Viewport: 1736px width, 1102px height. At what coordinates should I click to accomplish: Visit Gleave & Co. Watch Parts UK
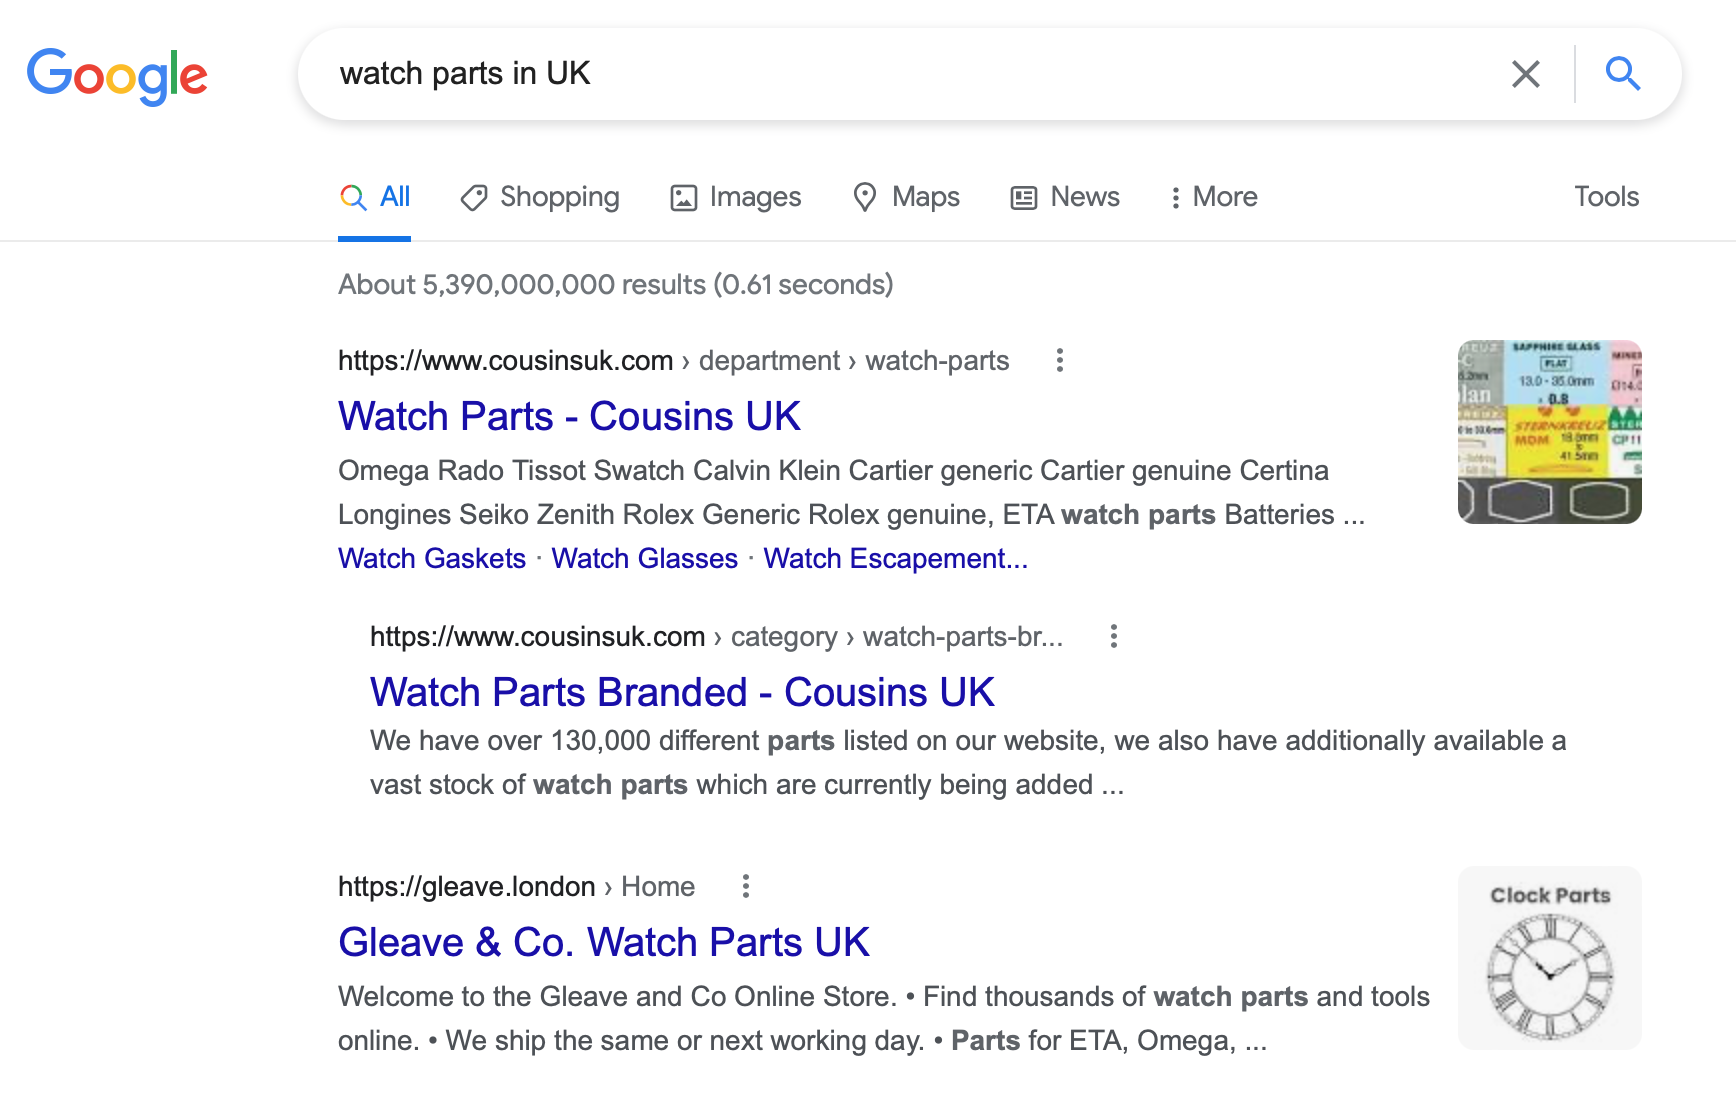coord(604,942)
